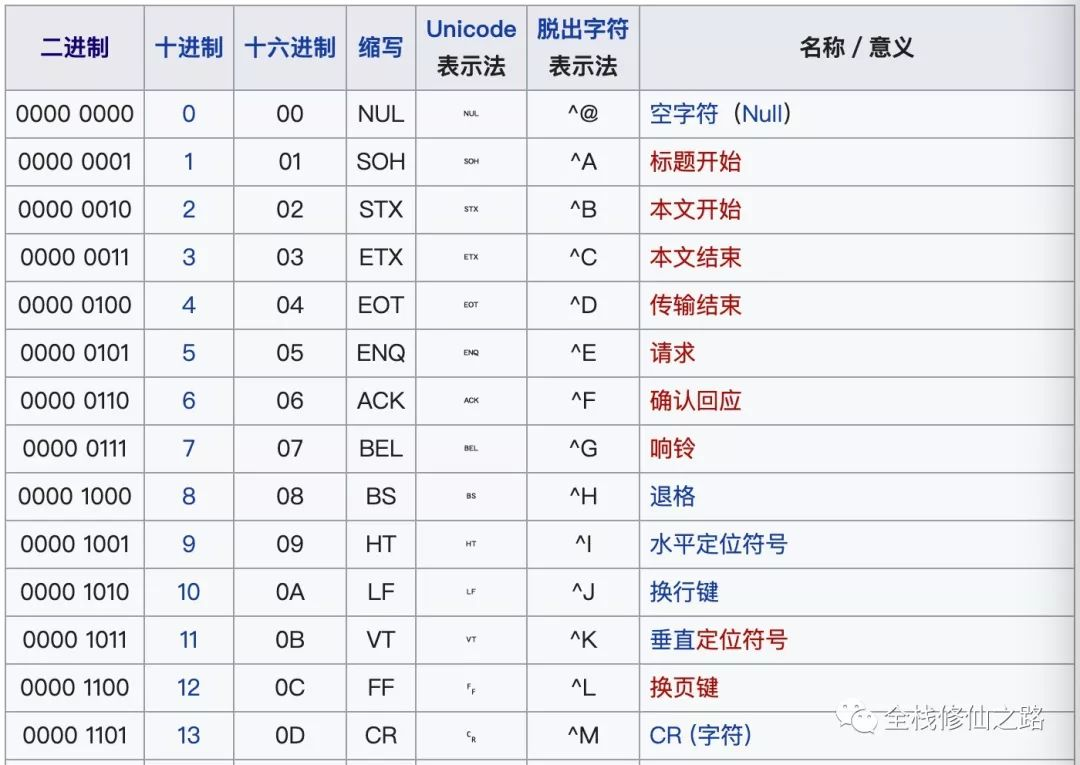Screen dimensions: 1080x765
Task: Open the 换行键 link
Action: click(684, 591)
